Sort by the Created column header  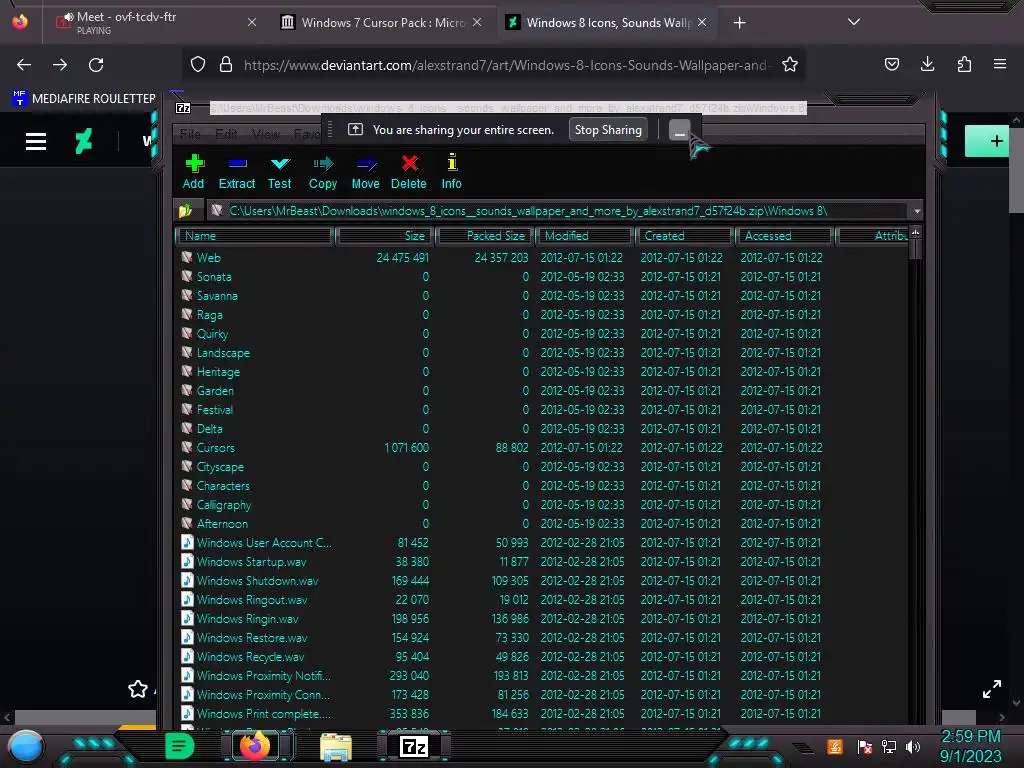(x=684, y=236)
